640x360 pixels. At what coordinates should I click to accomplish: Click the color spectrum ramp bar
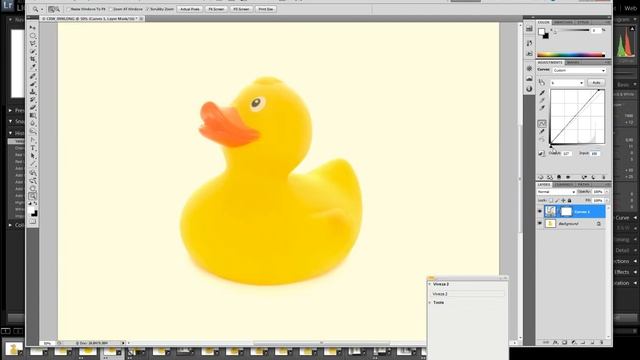coord(571,55)
